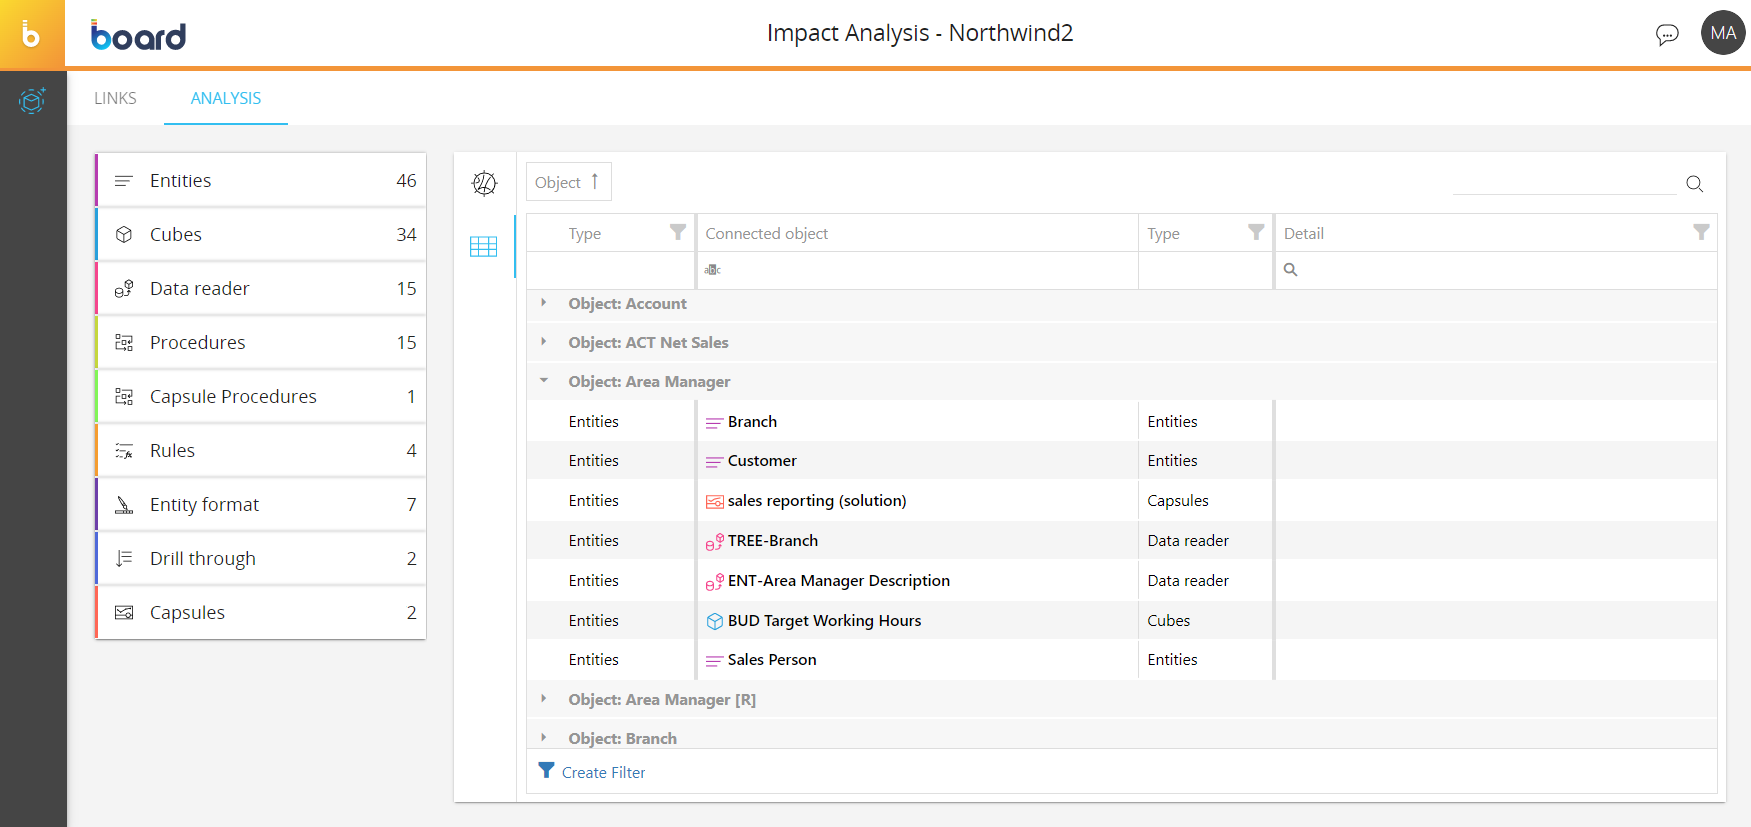Open filter on Detail column

[1700, 233]
